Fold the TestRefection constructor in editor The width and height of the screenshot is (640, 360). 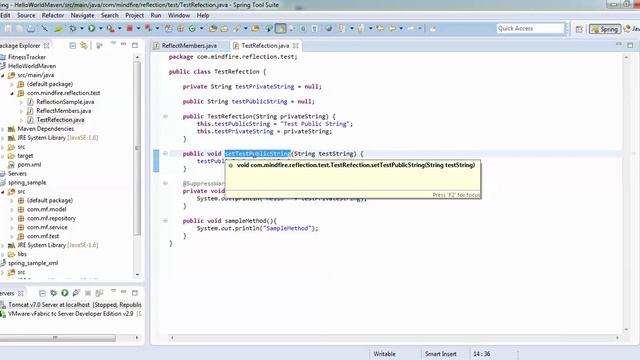click(165, 116)
